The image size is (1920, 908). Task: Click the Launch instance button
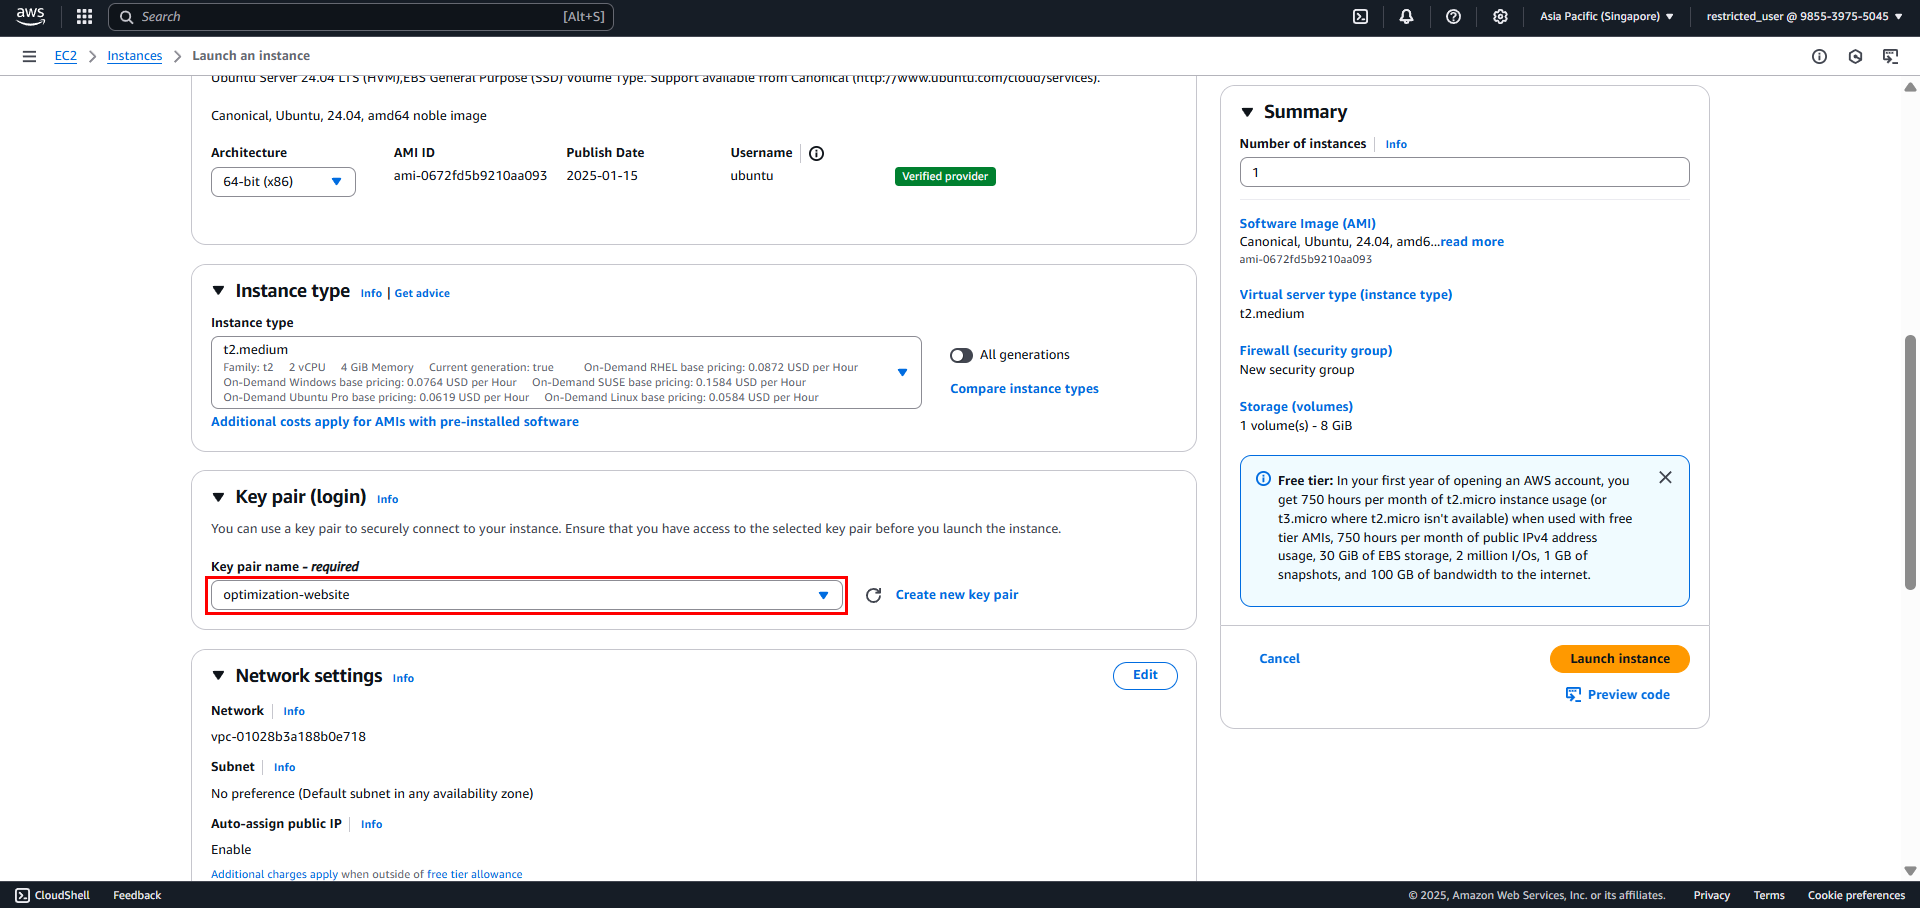[1619, 659]
